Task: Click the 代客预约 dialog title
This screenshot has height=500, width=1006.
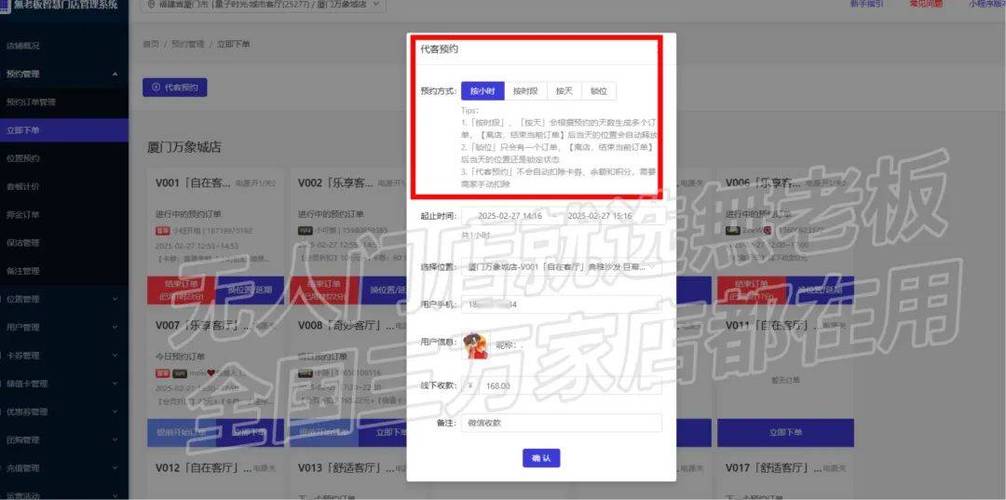Action: coord(439,49)
